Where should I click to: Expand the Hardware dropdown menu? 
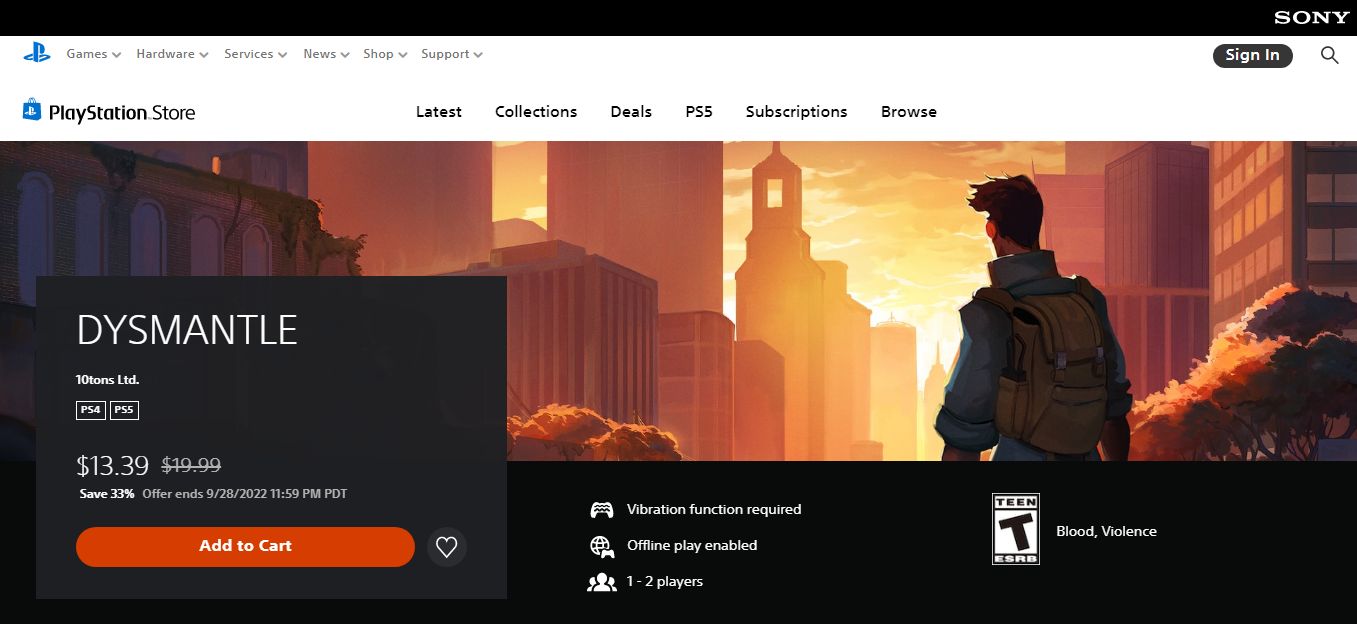click(x=172, y=54)
